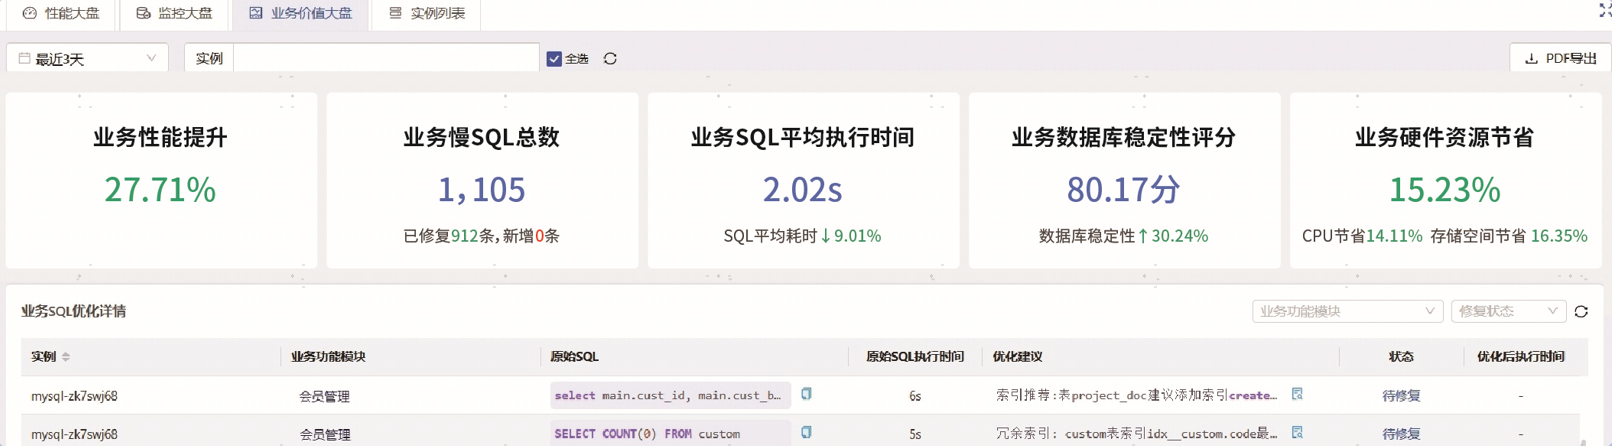This screenshot has height=446, width=1612.
Task: Select the 业务价值大盘 tab
Action: click(300, 13)
